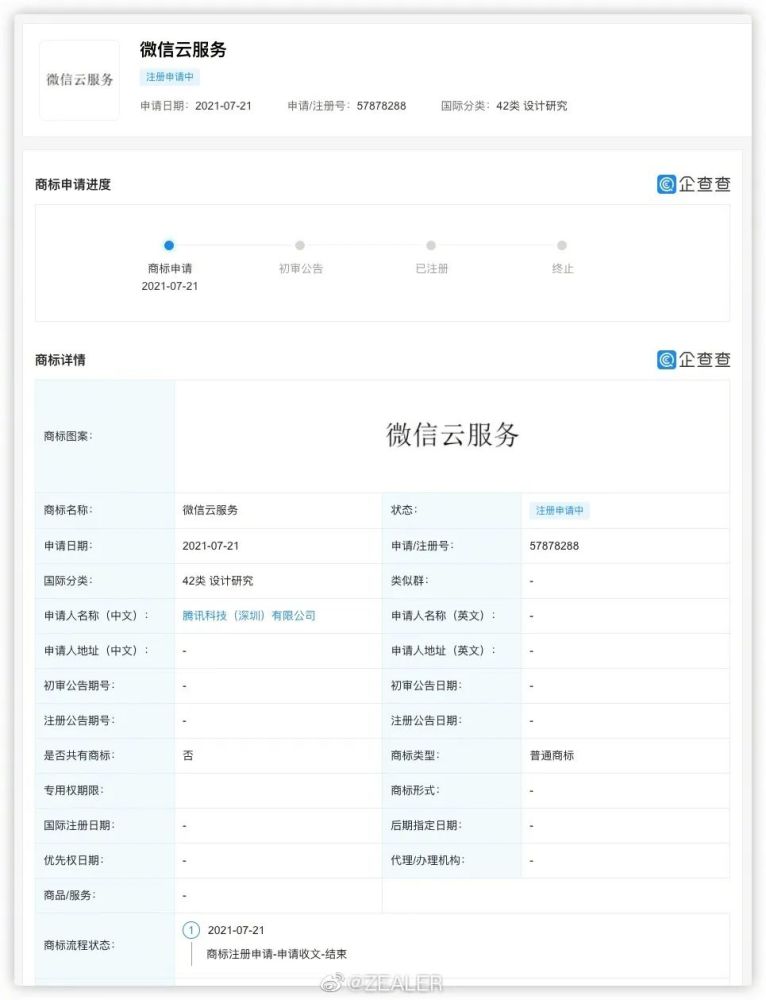Click the 商标流程状态 label

coord(79,945)
